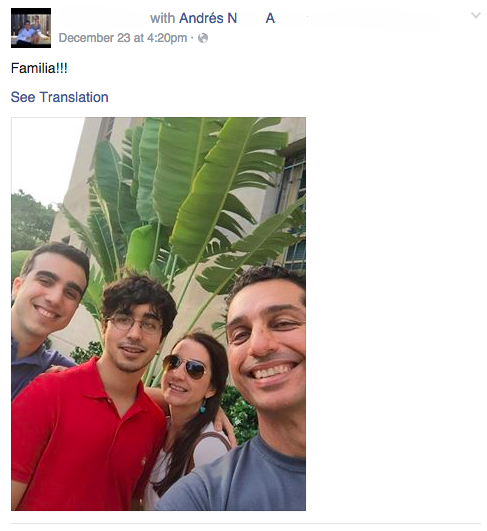
Task: Click the word 'with' before Andrés
Action: pyautogui.click(x=163, y=18)
